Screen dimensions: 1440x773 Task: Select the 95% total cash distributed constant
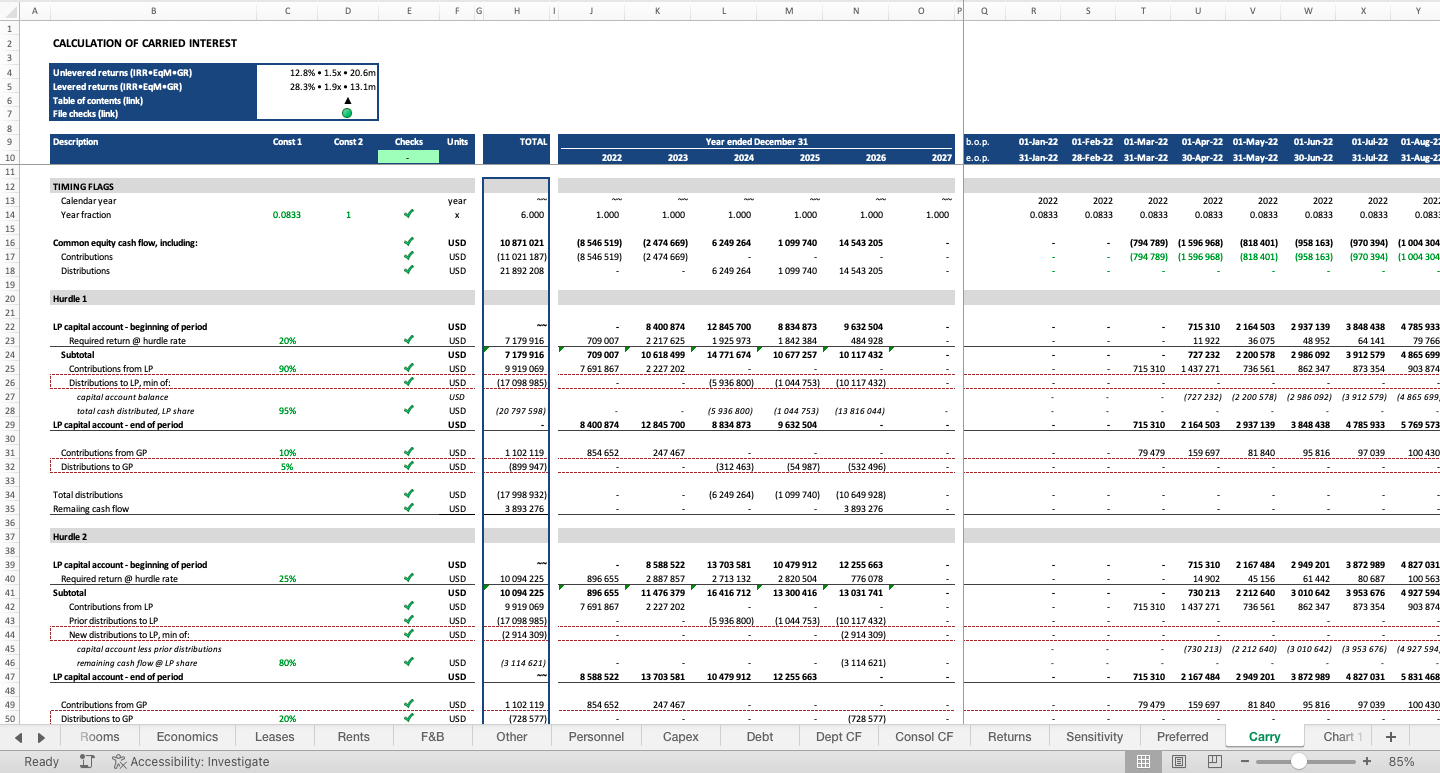pyautogui.click(x=288, y=410)
